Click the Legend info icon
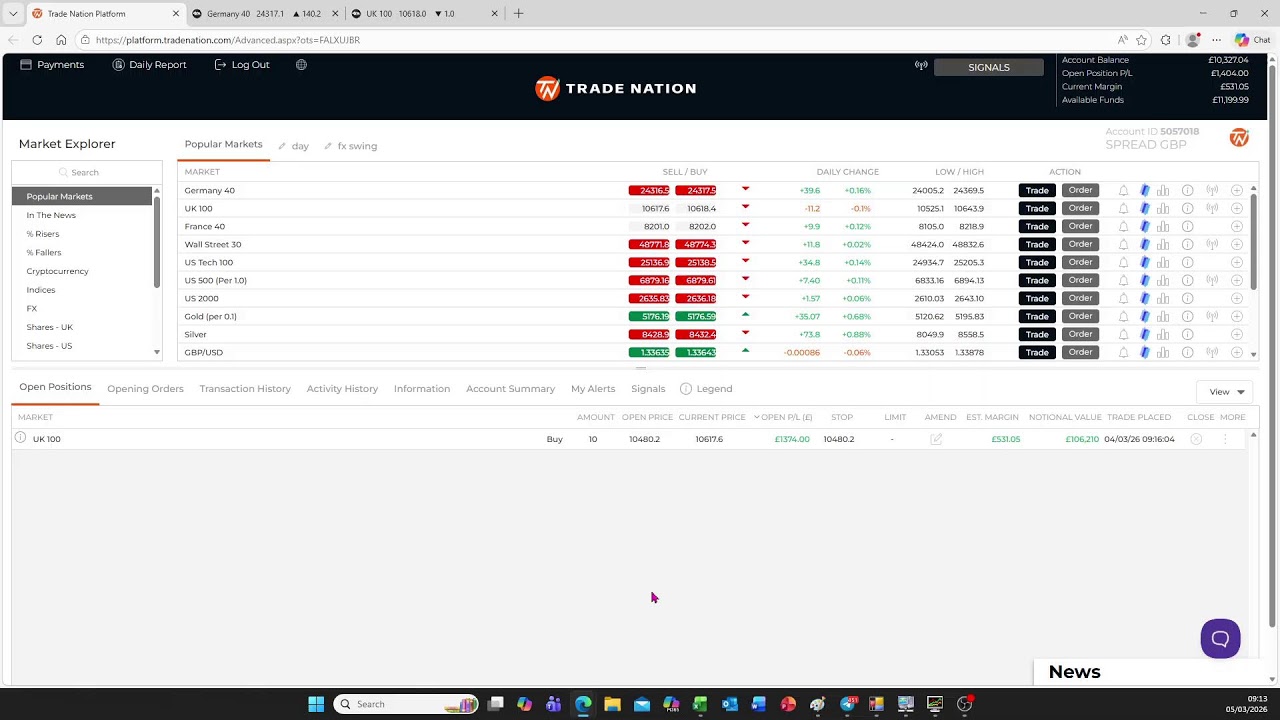Image resolution: width=1280 pixels, height=720 pixels. (686, 388)
